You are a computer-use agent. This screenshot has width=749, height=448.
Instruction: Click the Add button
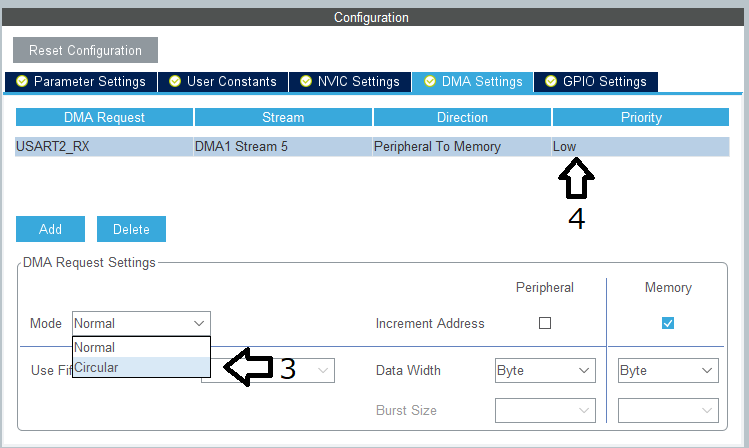pyautogui.click(x=51, y=229)
